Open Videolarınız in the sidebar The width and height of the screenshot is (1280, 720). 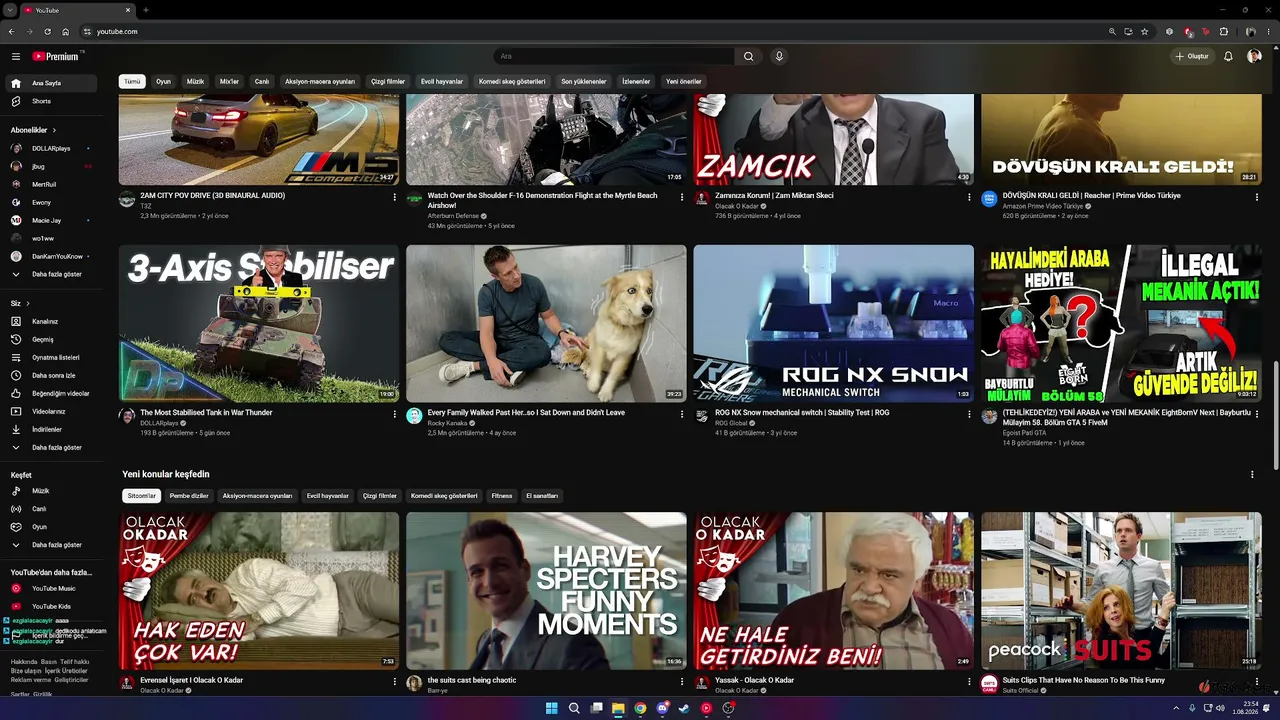pyautogui.click(x=50, y=411)
